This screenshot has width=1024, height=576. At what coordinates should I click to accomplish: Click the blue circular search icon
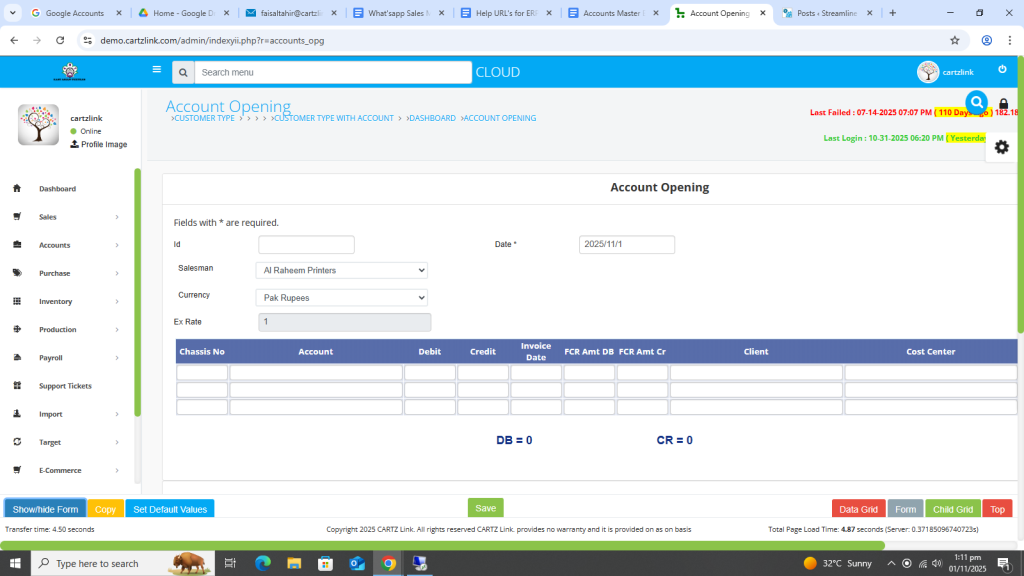(976, 102)
